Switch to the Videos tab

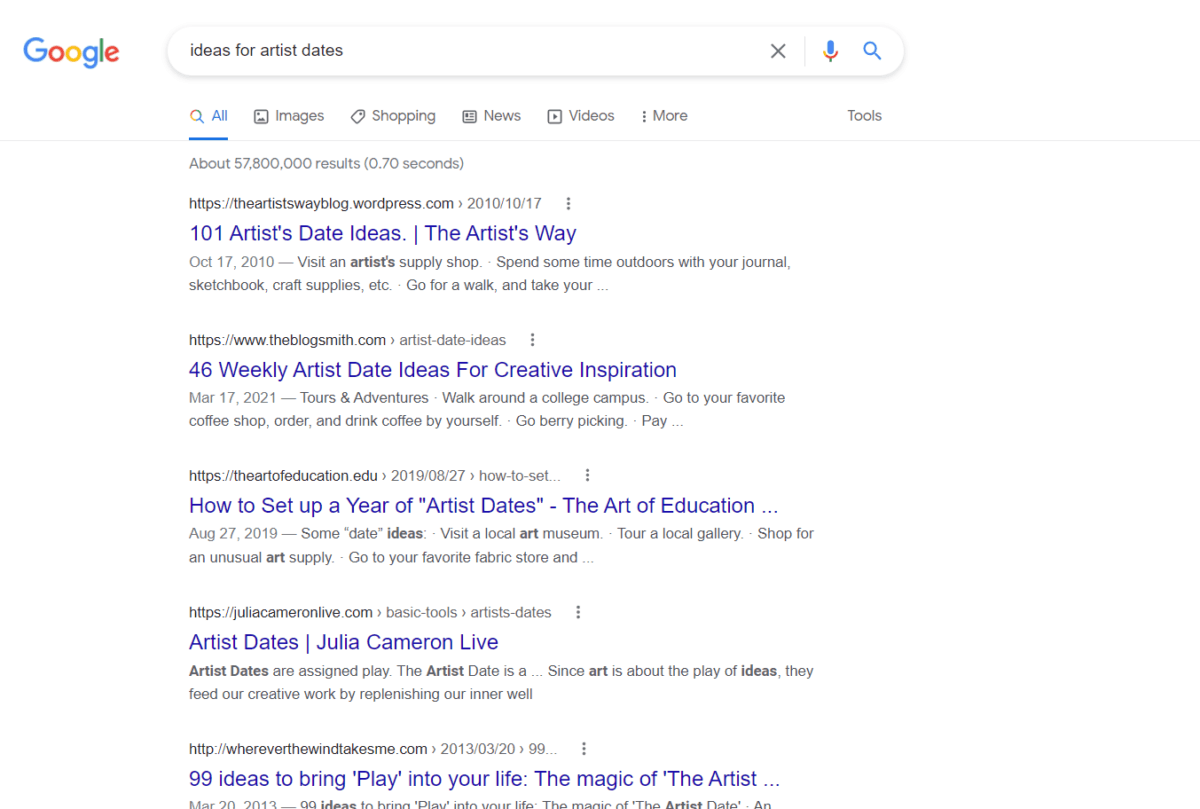581,115
